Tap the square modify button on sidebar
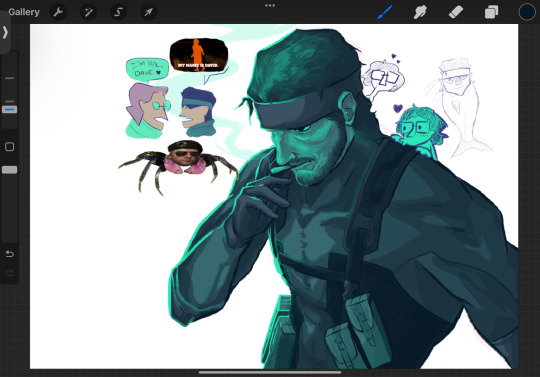 pyautogui.click(x=10, y=147)
